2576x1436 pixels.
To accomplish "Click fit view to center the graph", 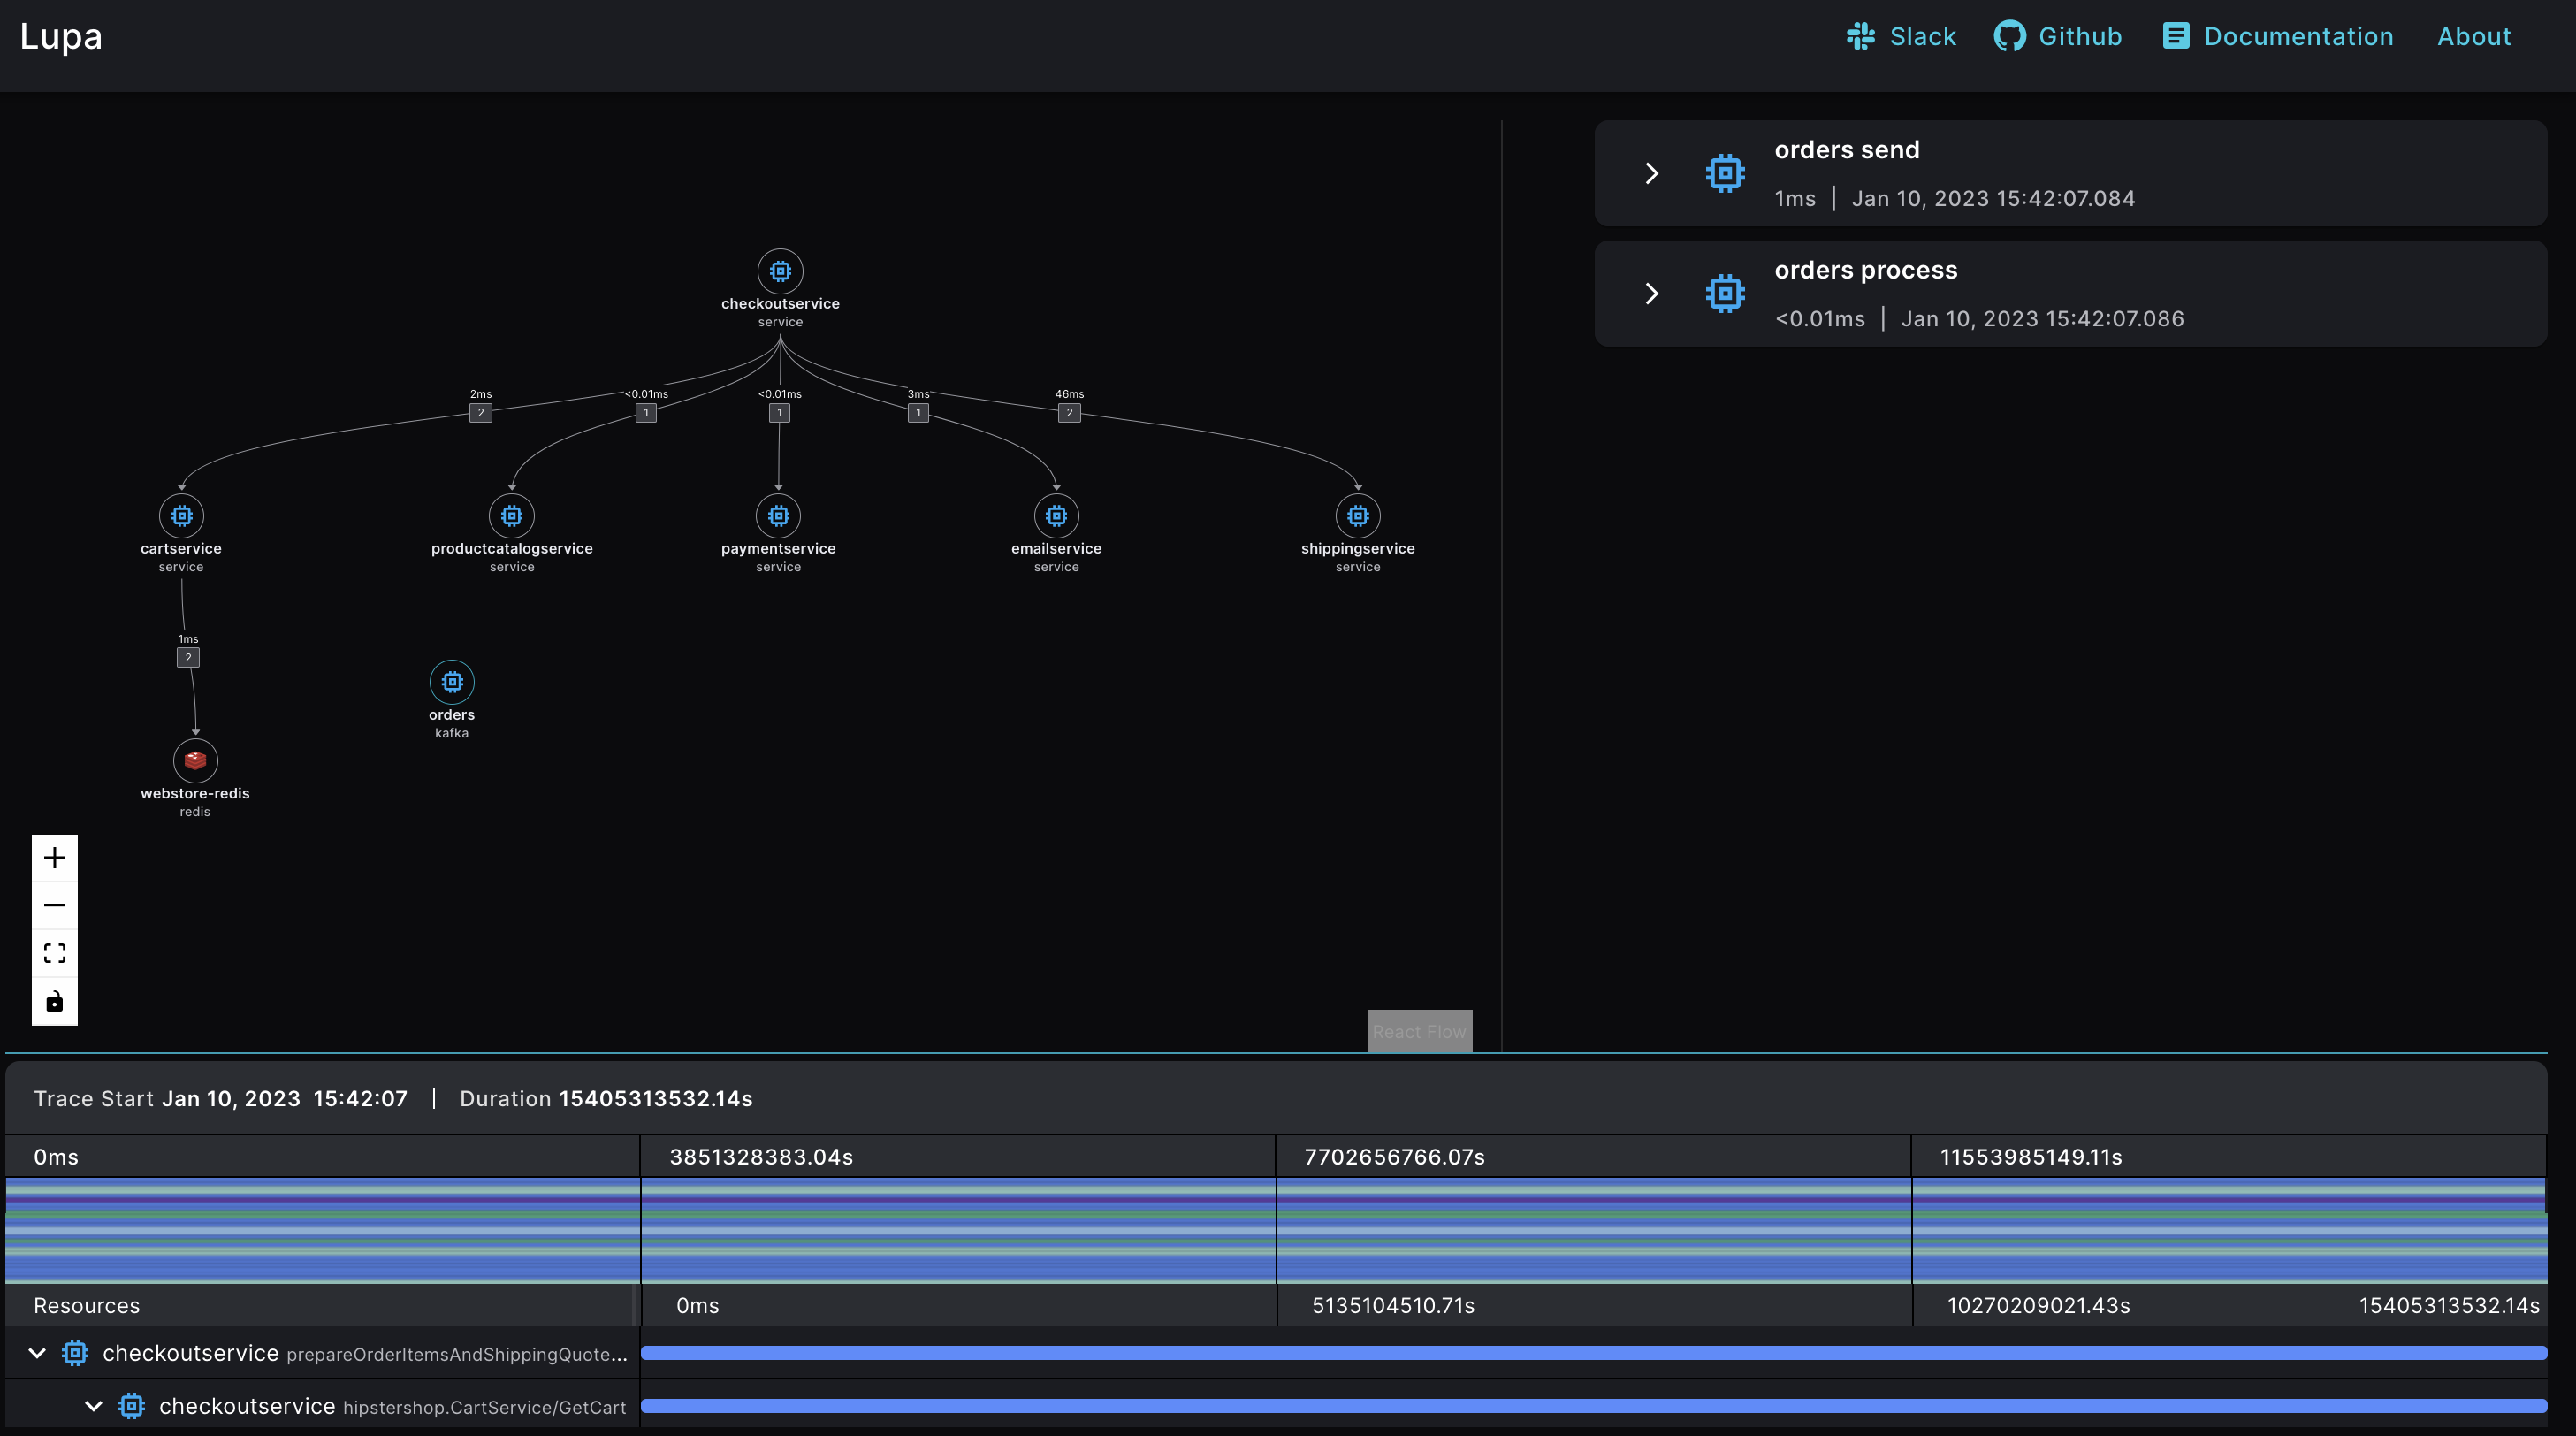I will tap(55, 952).
